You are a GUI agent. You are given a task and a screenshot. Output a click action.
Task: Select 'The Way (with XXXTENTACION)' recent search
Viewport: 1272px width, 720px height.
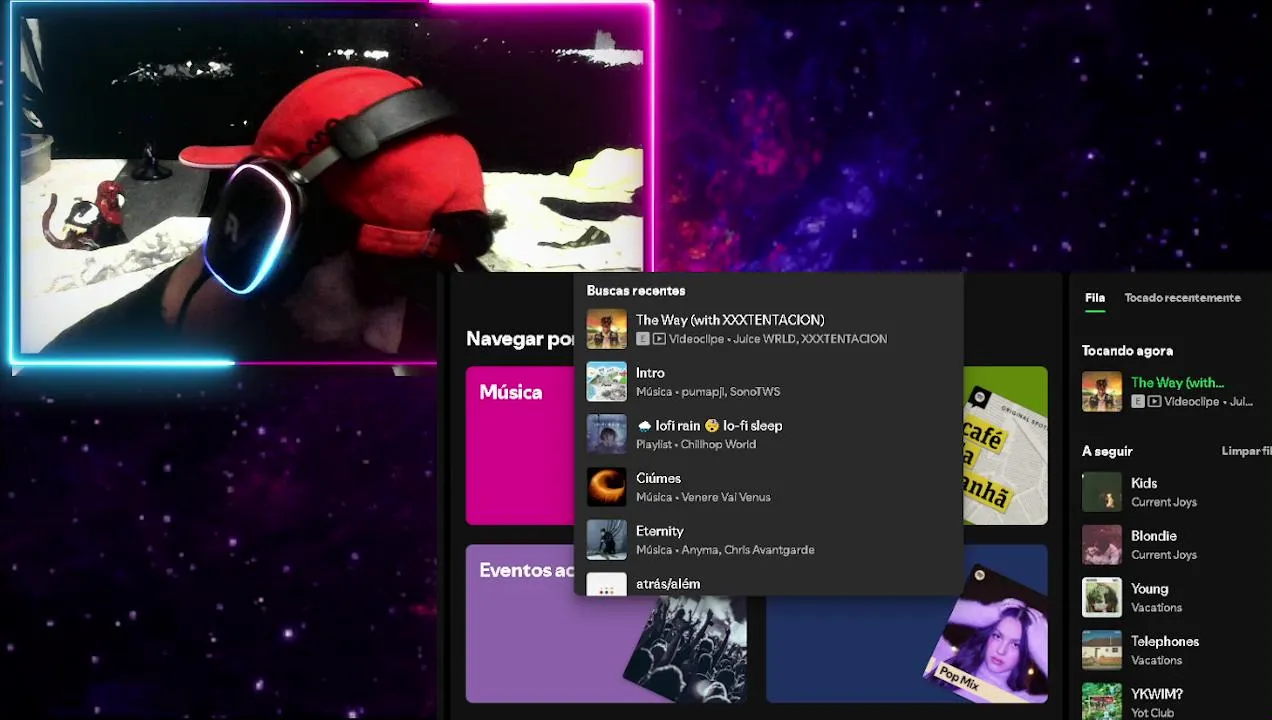768,329
